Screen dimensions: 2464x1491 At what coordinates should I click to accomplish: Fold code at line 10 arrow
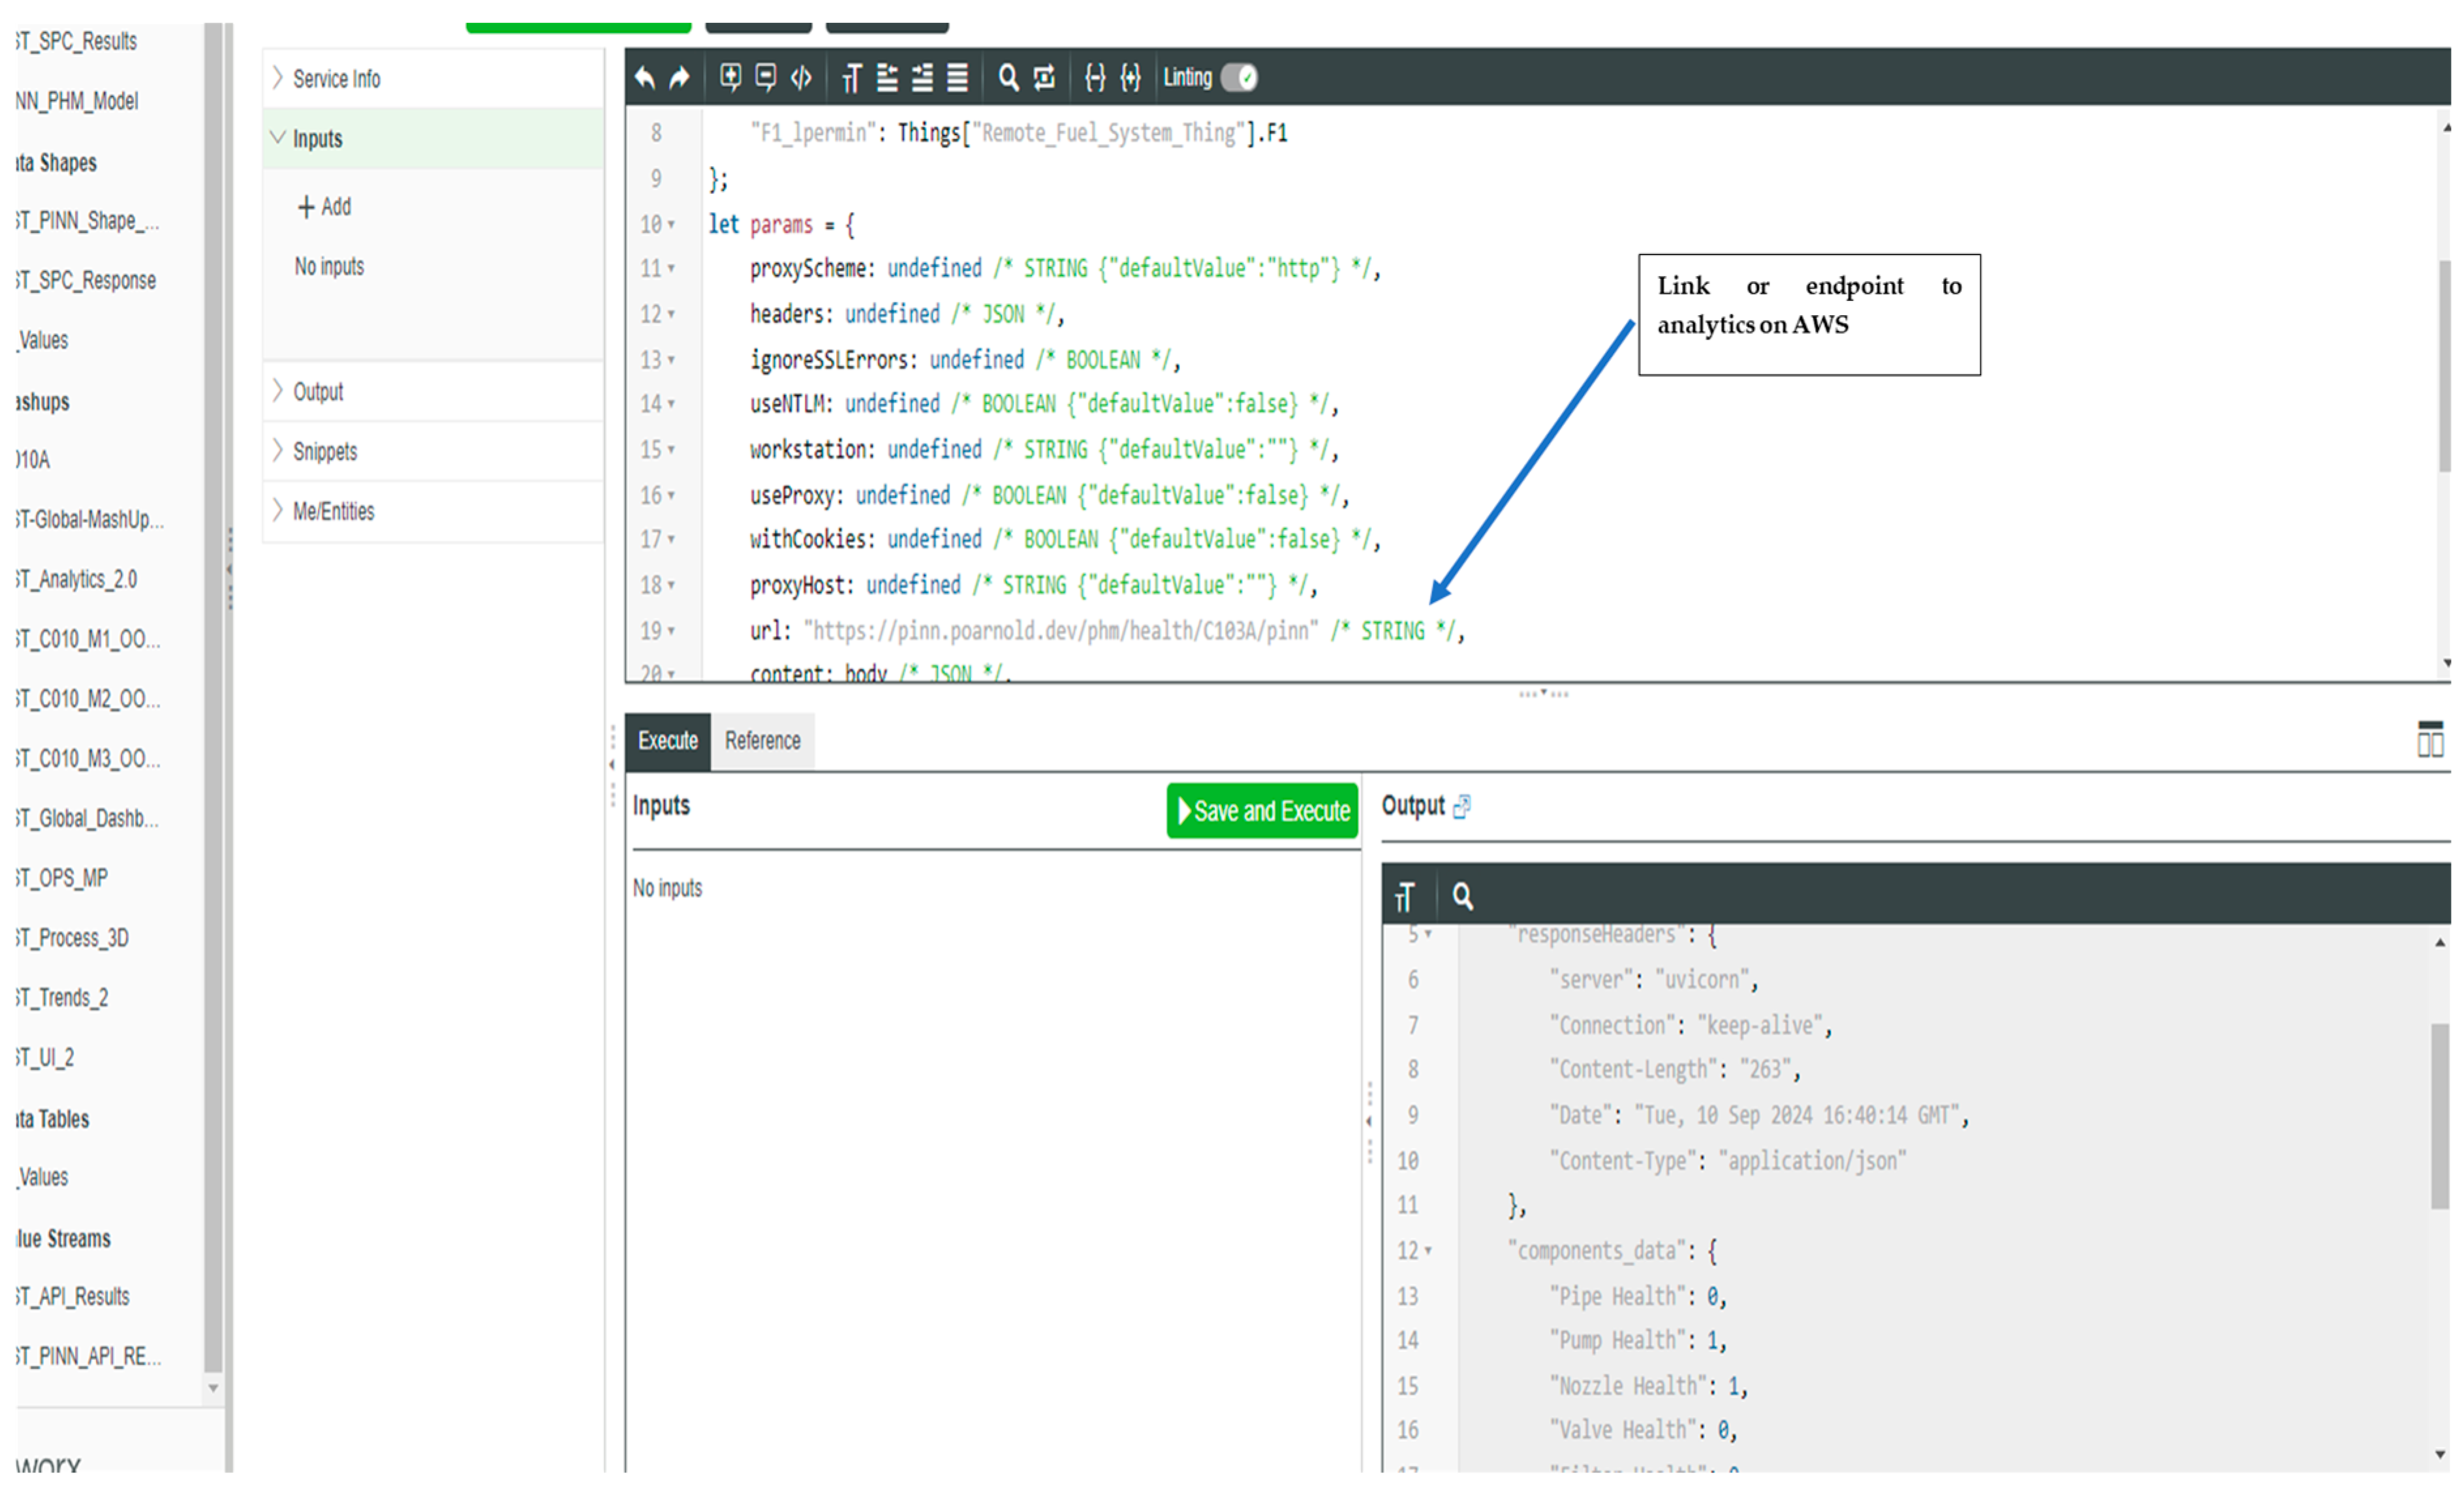[x=671, y=224]
